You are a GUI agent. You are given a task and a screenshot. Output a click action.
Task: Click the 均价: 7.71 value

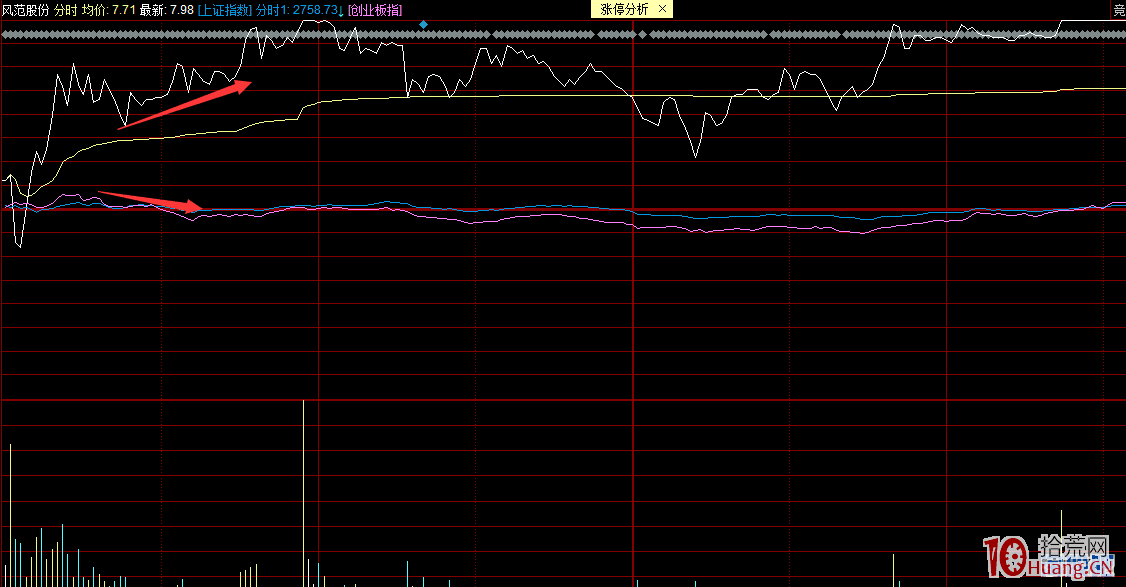[x=108, y=10]
